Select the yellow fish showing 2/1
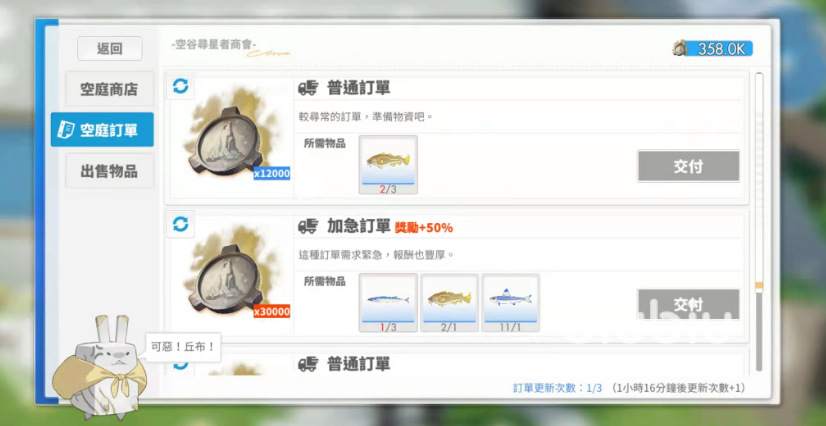 coord(449,302)
